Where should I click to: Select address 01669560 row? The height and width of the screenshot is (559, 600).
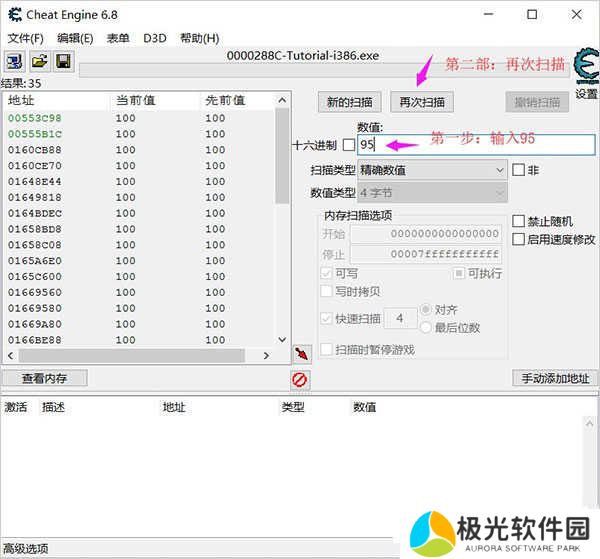[139, 292]
